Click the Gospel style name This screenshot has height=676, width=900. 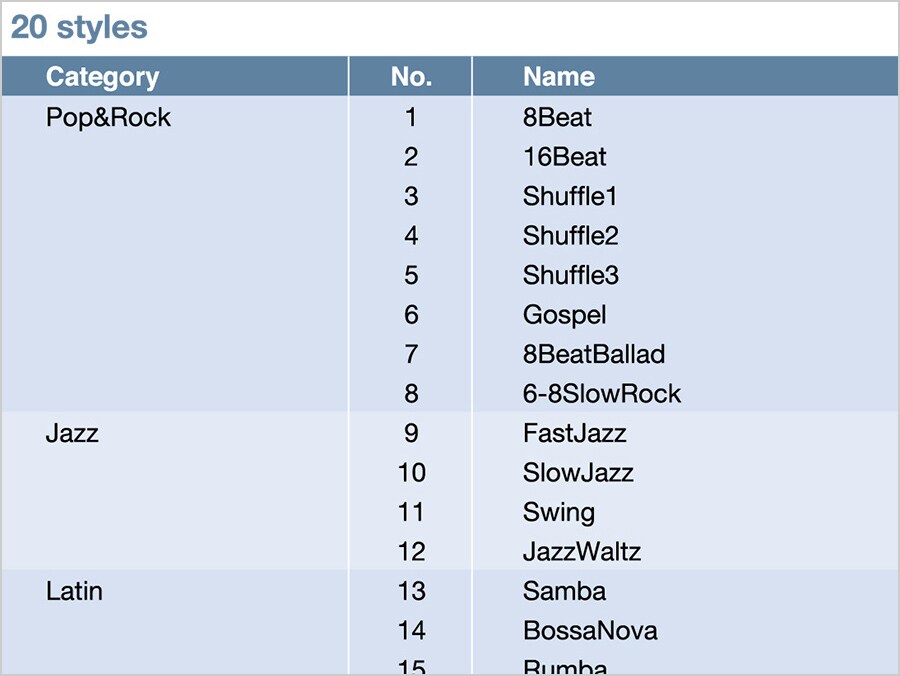coord(564,315)
